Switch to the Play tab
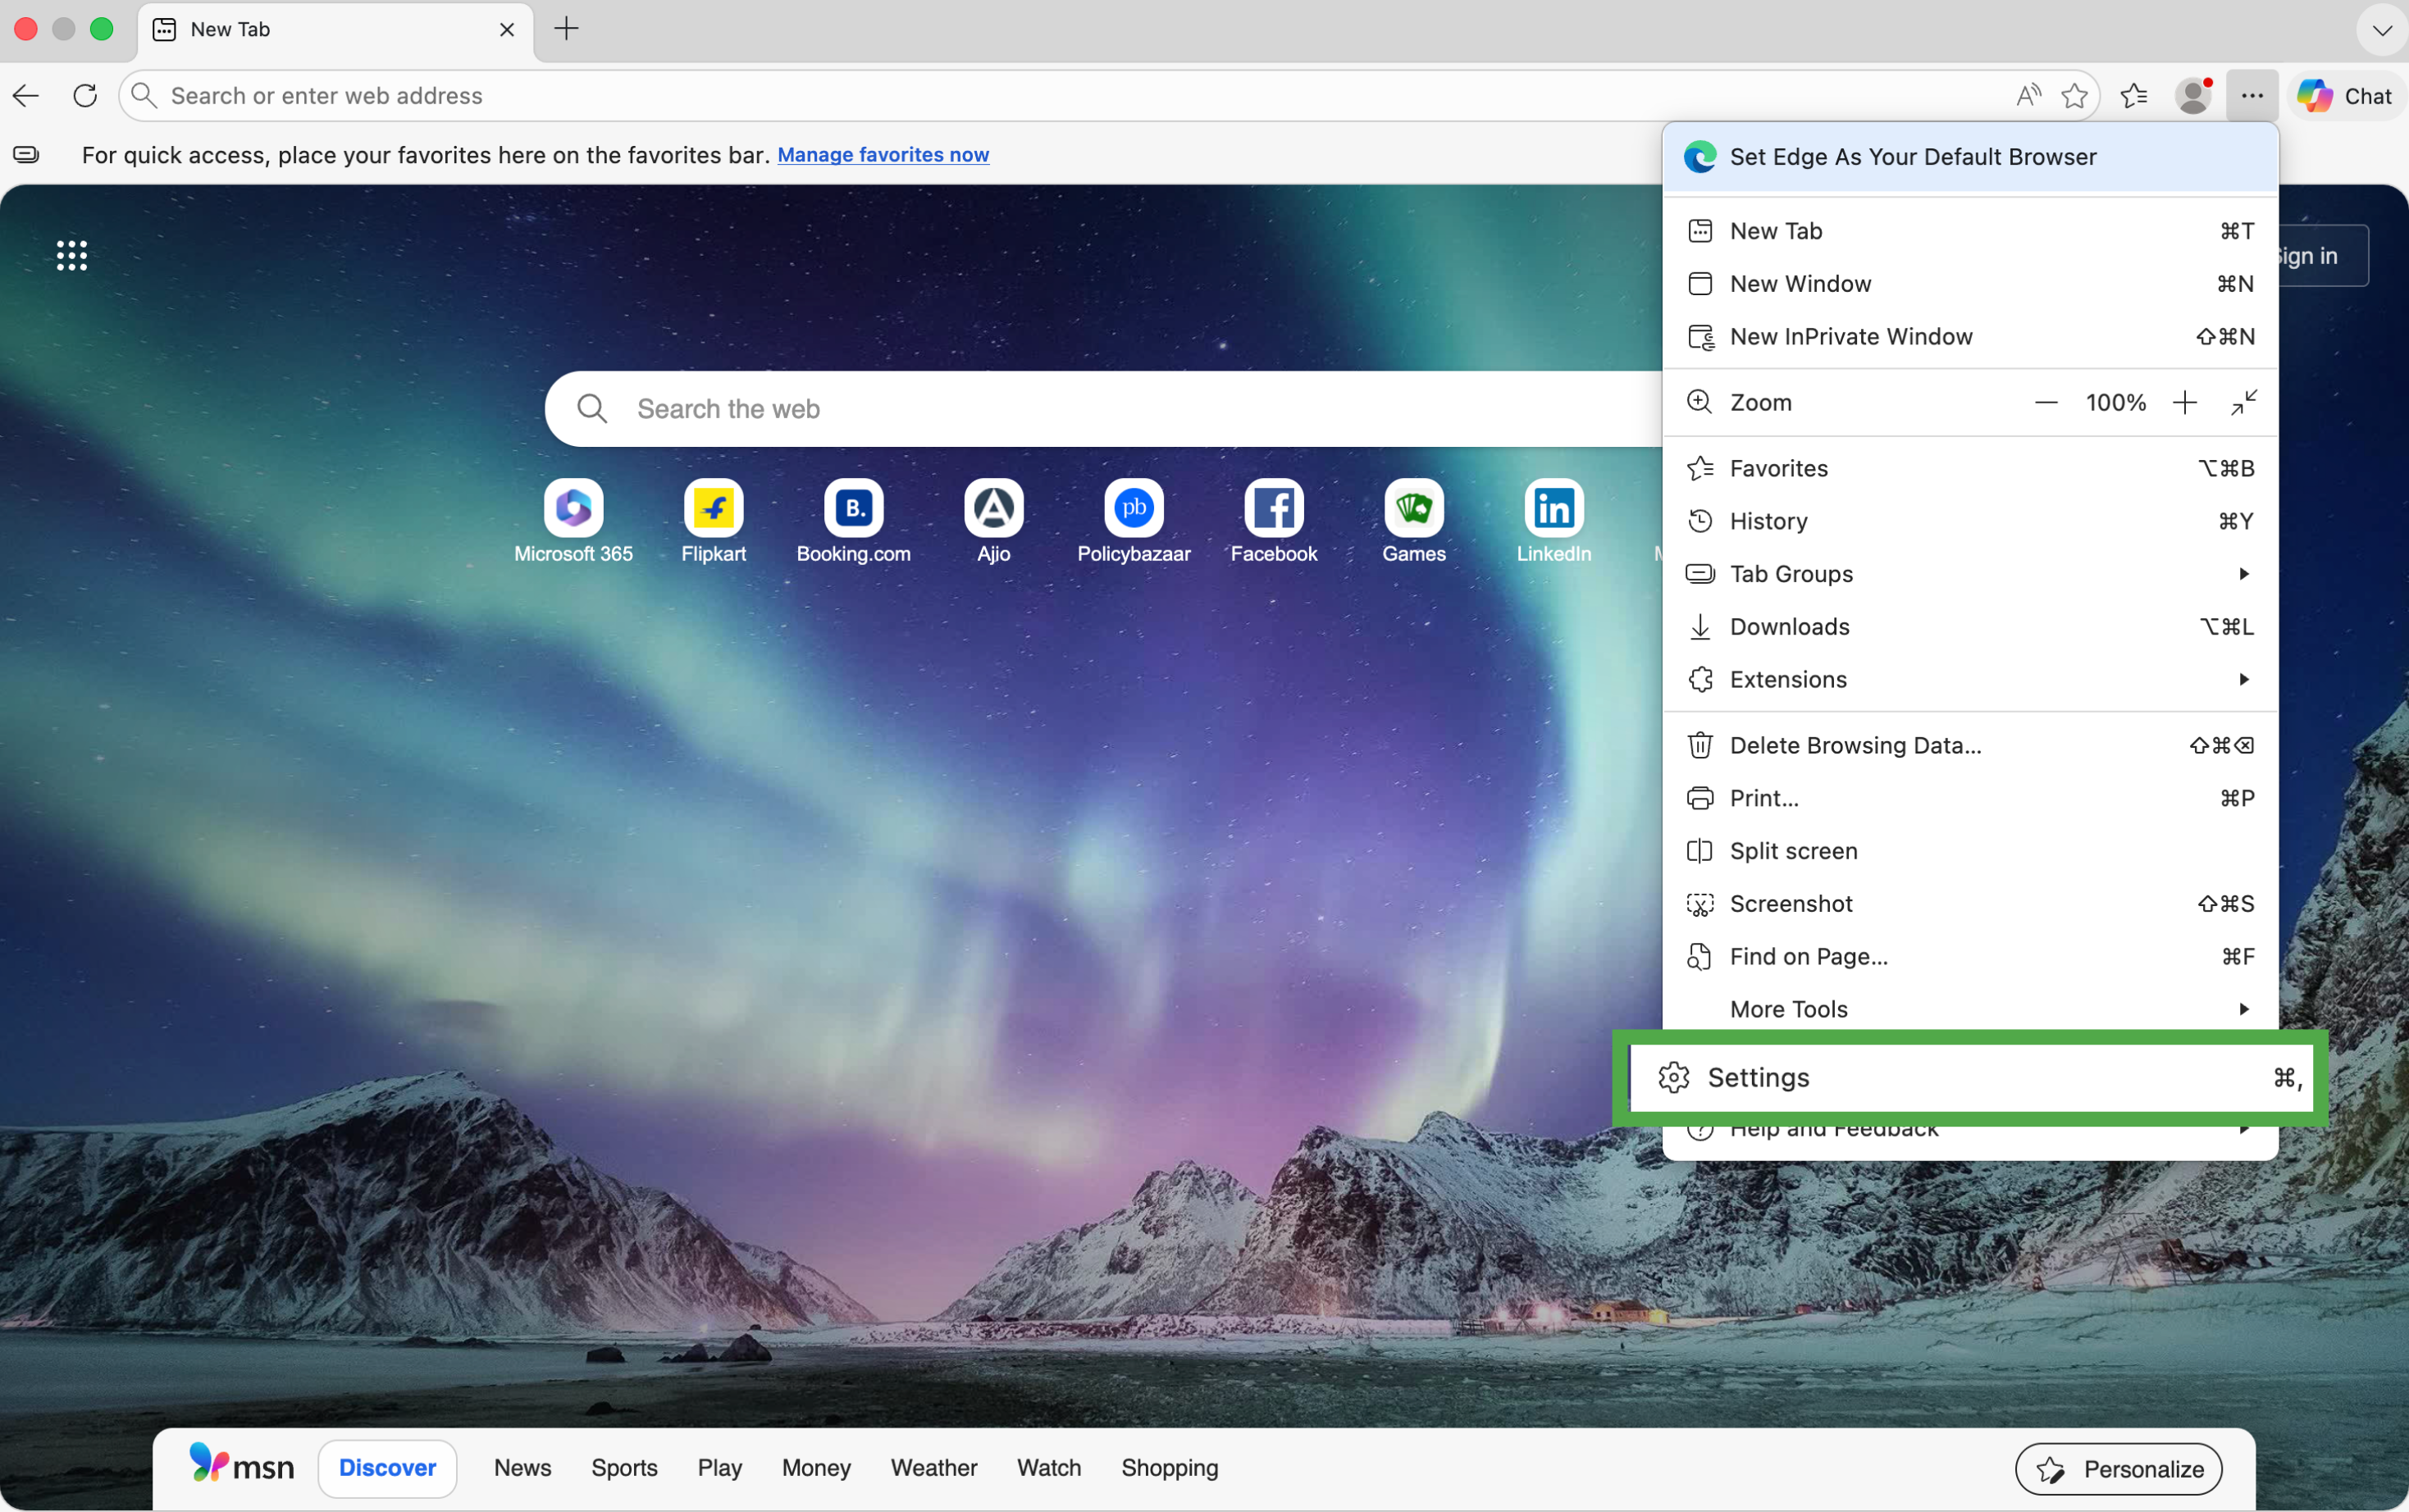This screenshot has height=1512, width=2409. coord(719,1467)
